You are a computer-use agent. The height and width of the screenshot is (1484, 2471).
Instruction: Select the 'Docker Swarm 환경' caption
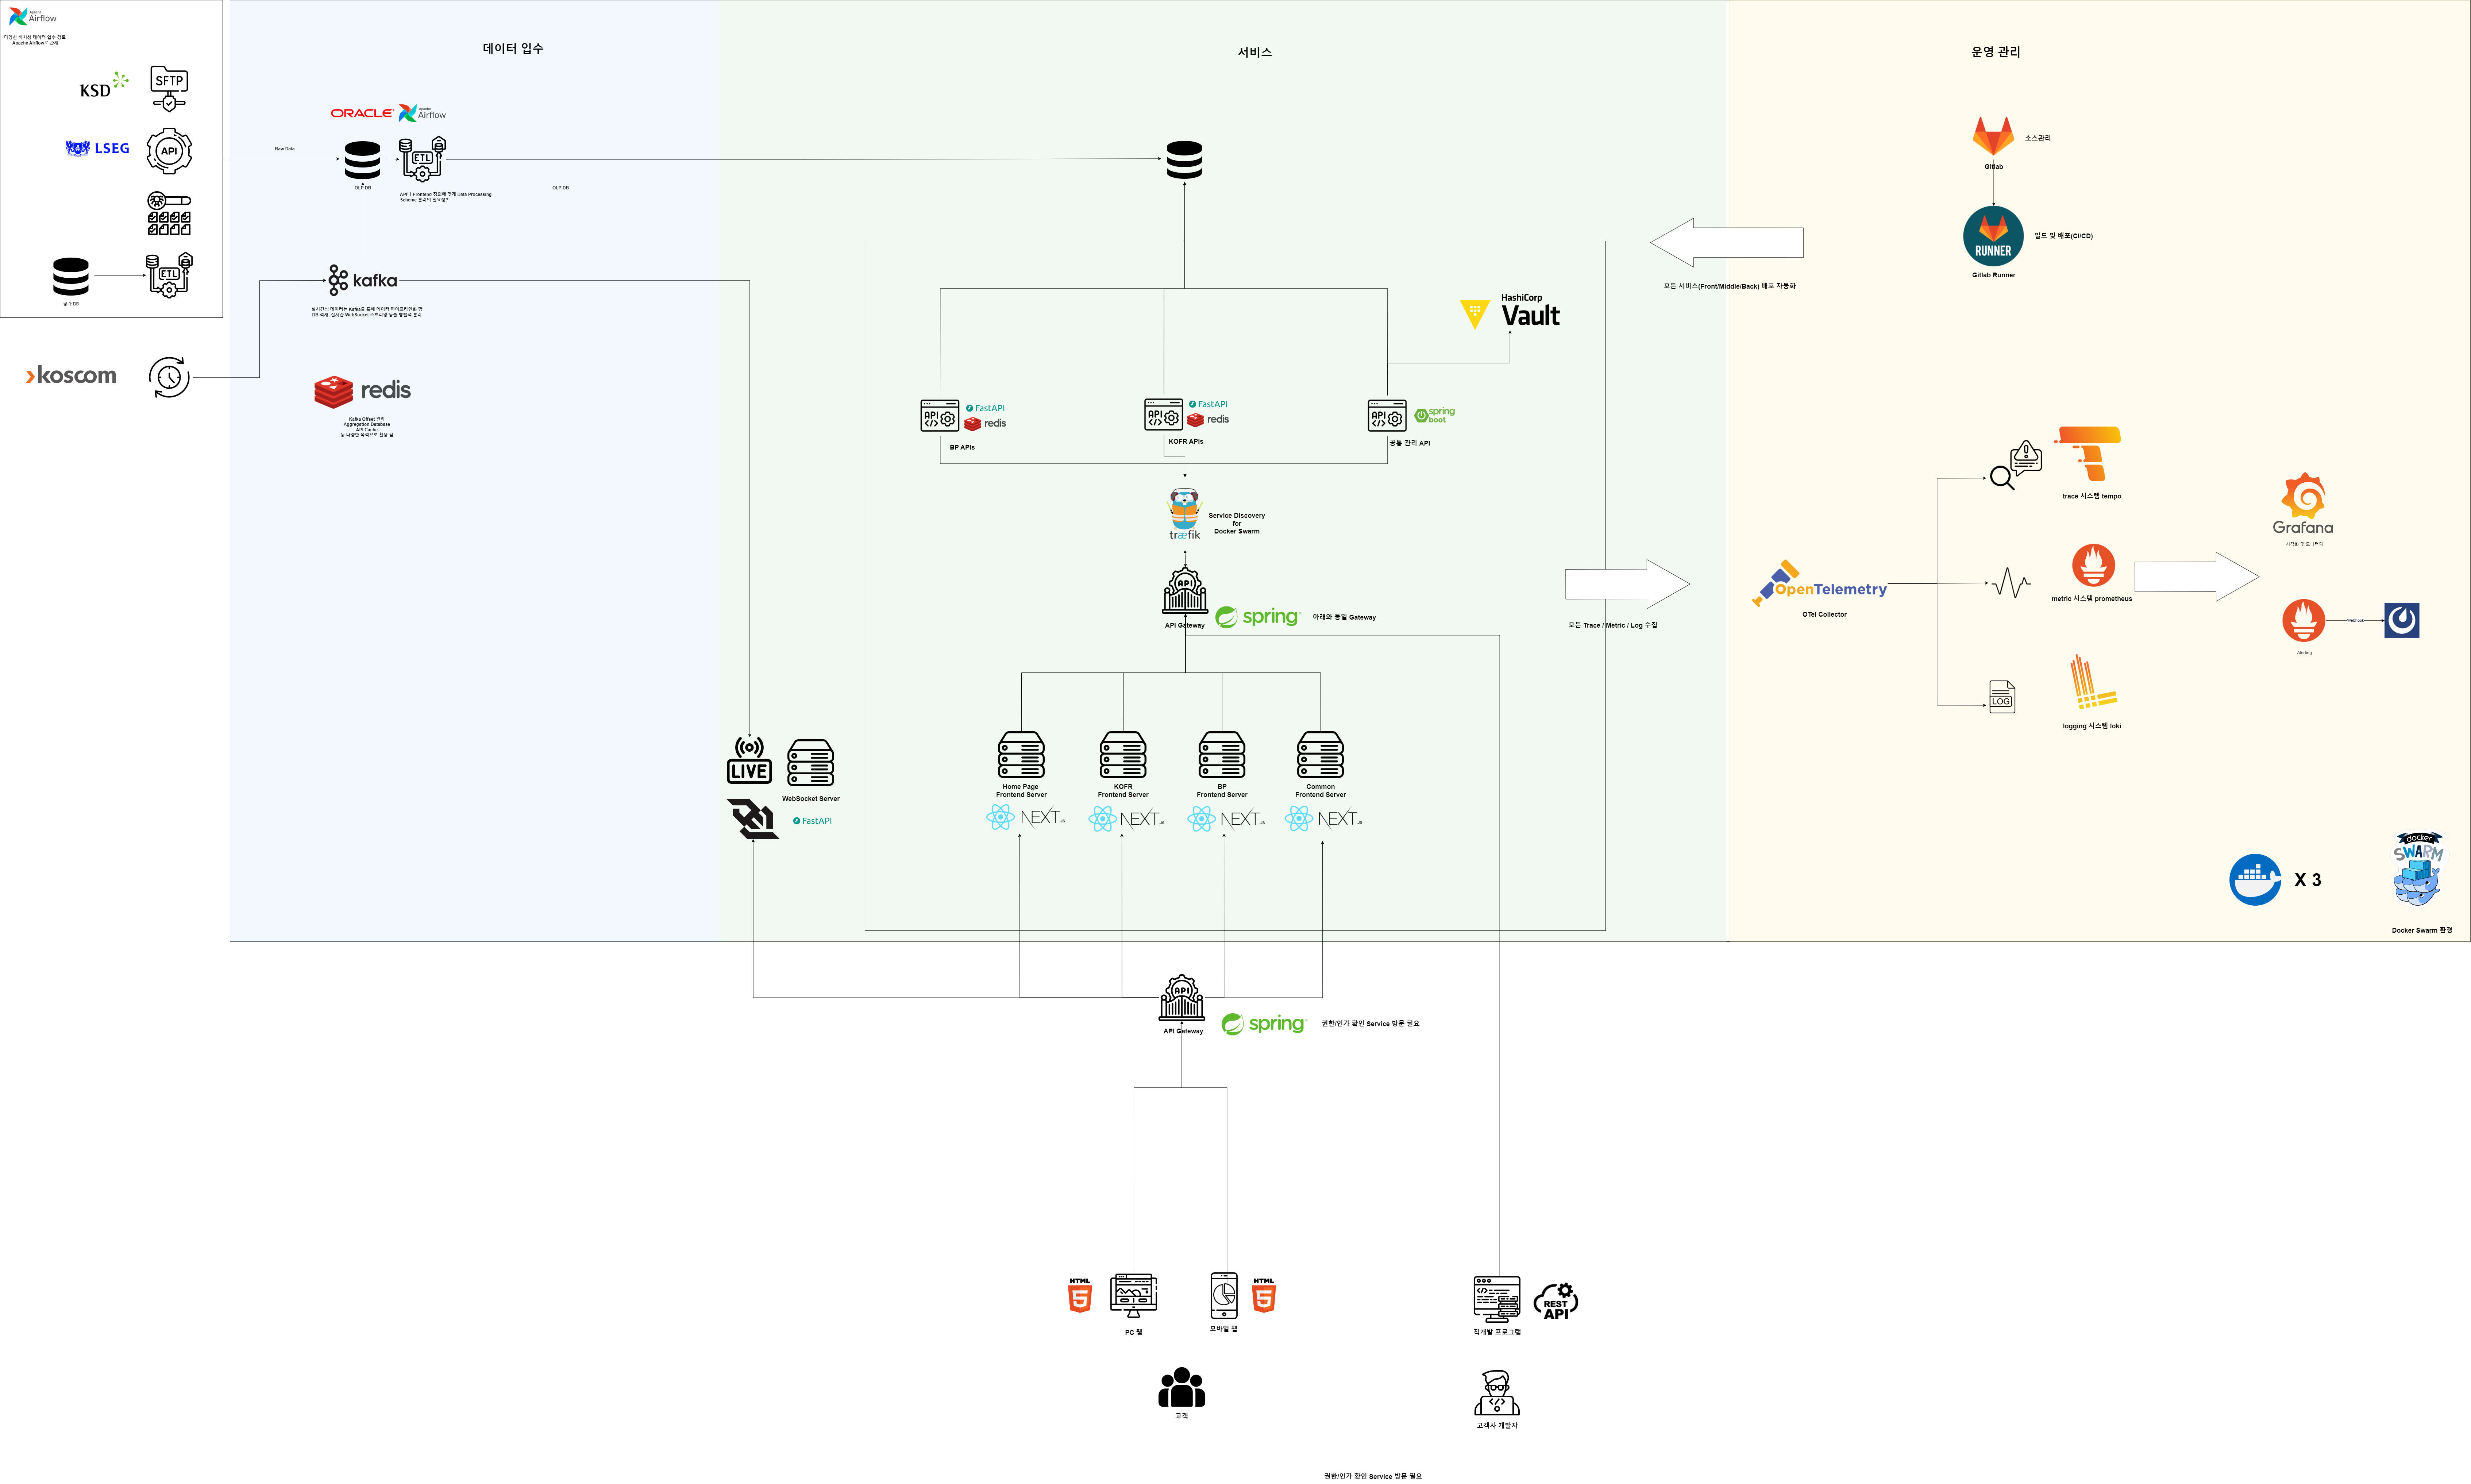2422,930
